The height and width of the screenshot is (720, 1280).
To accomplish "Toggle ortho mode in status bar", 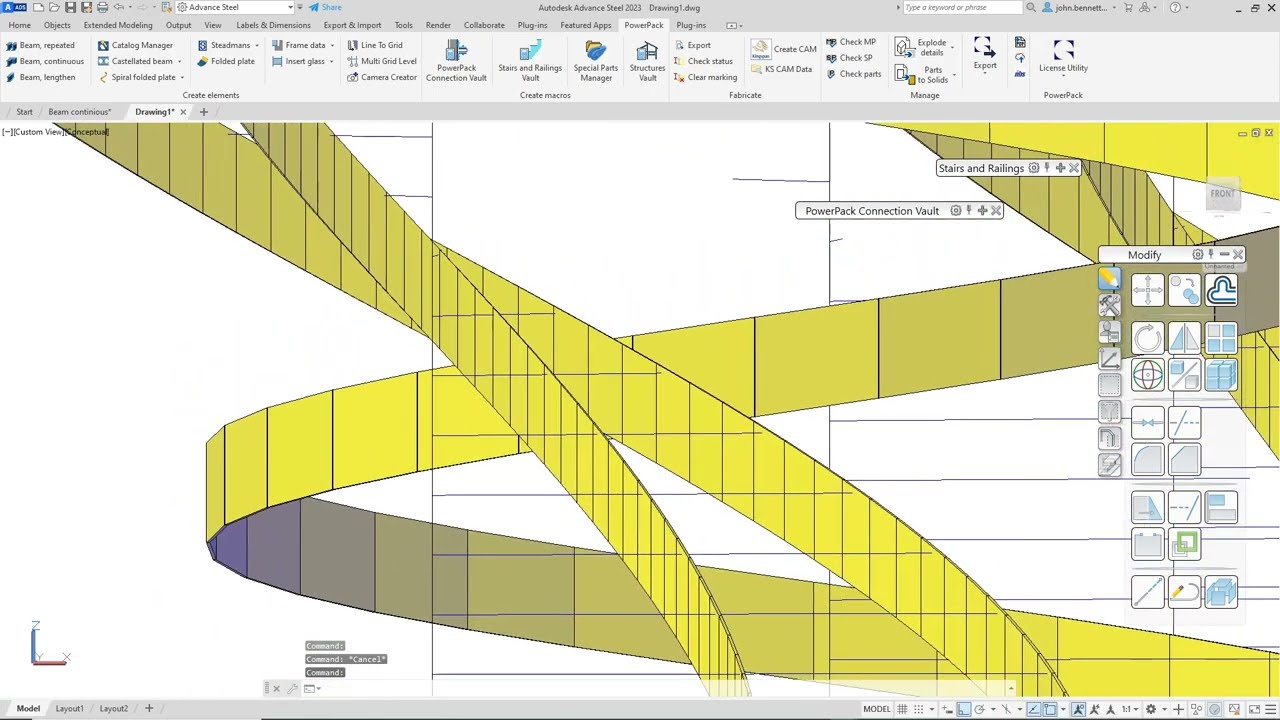I will [964, 709].
